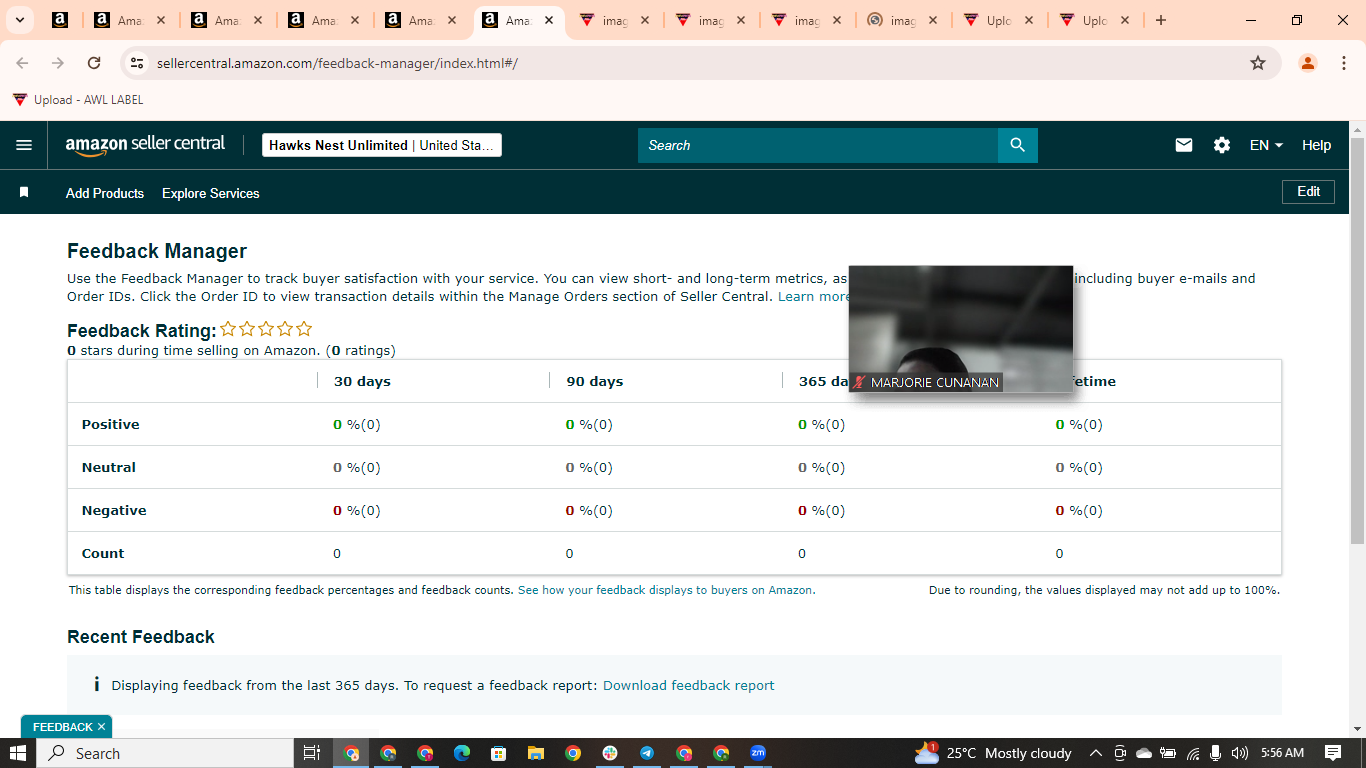The width and height of the screenshot is (1366, 768).
Task: Click the "Feedback Manager" heading
Action: point(157,251)
